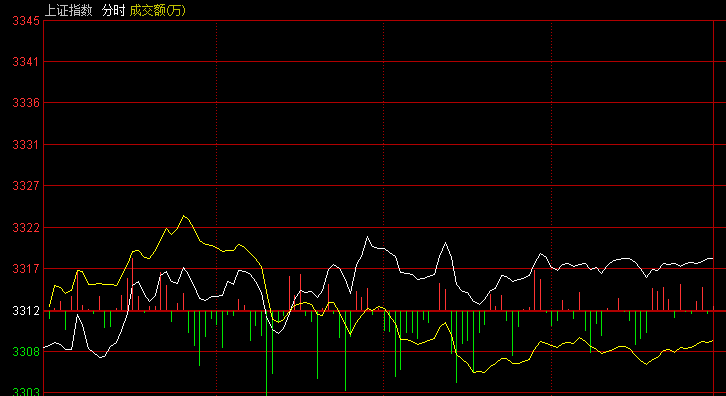This screenshot has width=726, height=396.
Task: Select the 分时 intraday view label
Action: (x=113, y=11)
